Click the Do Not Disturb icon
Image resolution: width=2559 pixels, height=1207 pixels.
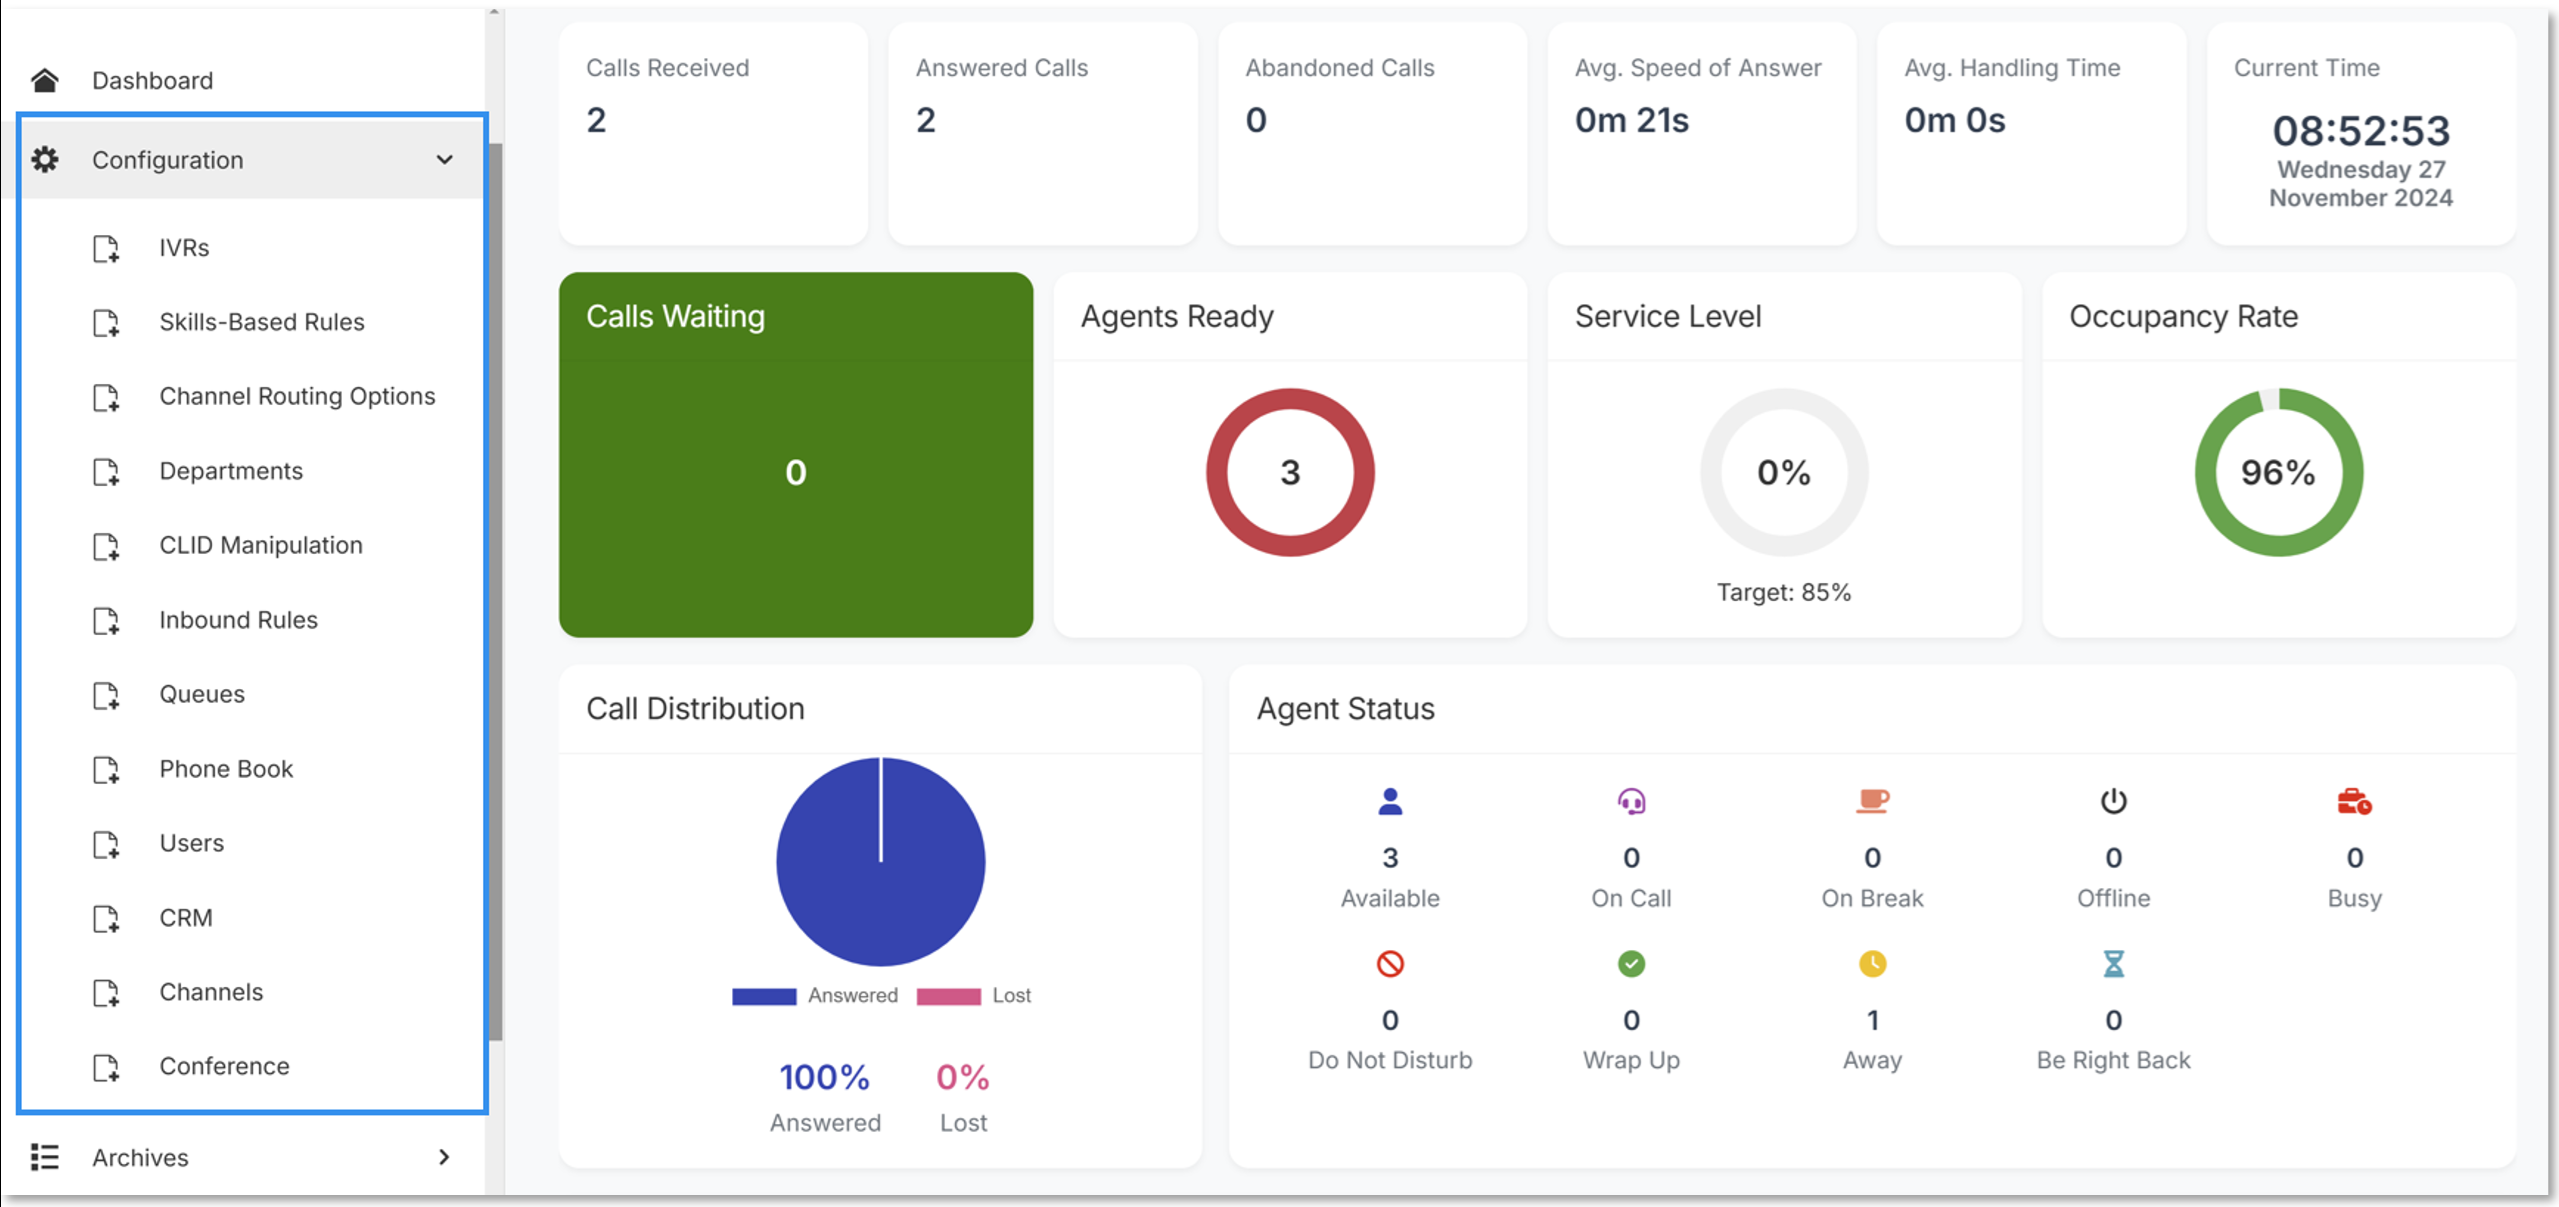[x=1390, y=964]
